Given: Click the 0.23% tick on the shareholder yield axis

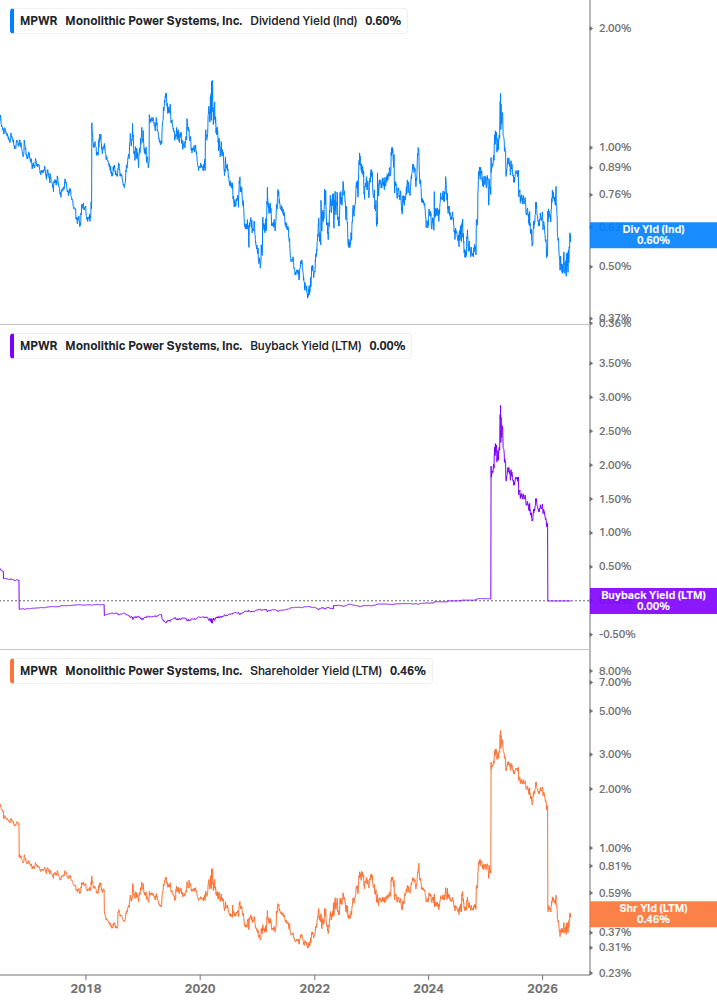Looking at the screenshot, I should tap(615, 974).
